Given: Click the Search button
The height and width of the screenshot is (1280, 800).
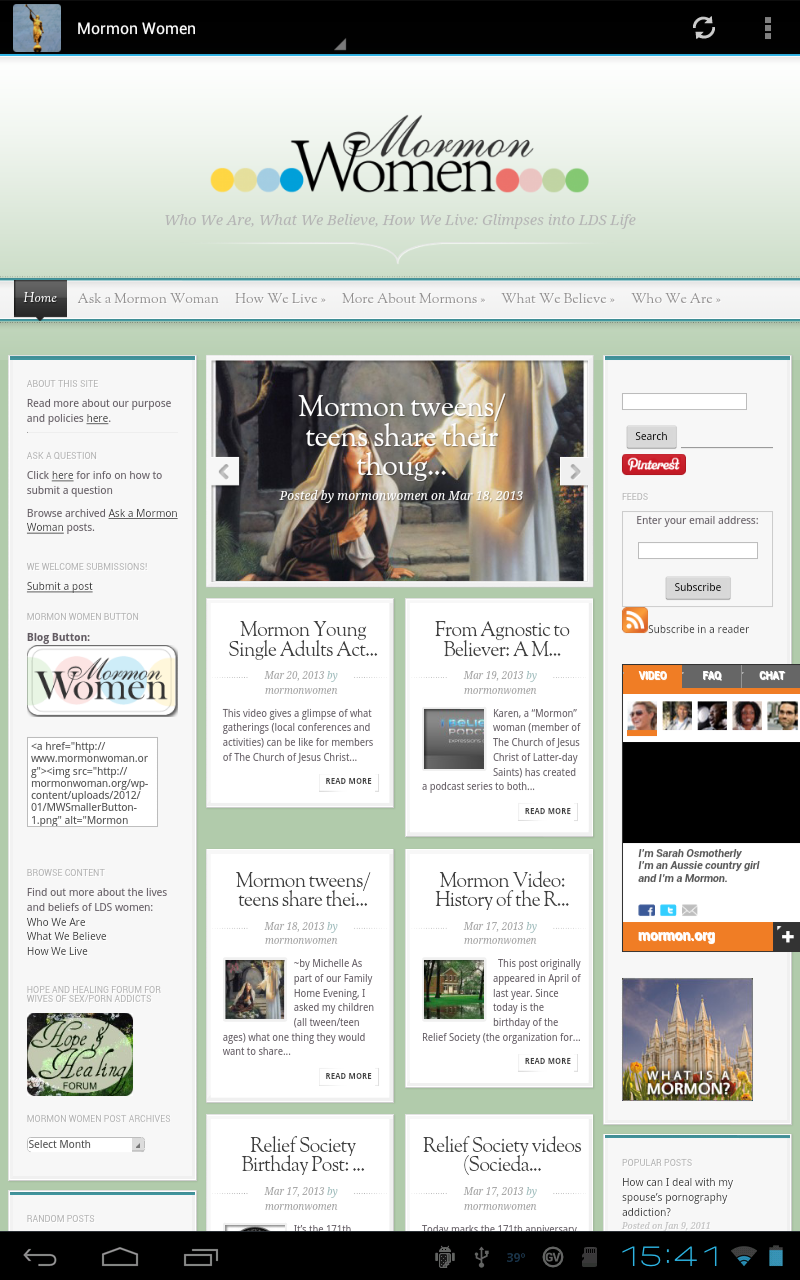Looking at the screenshot, I should tap(651, 436).
